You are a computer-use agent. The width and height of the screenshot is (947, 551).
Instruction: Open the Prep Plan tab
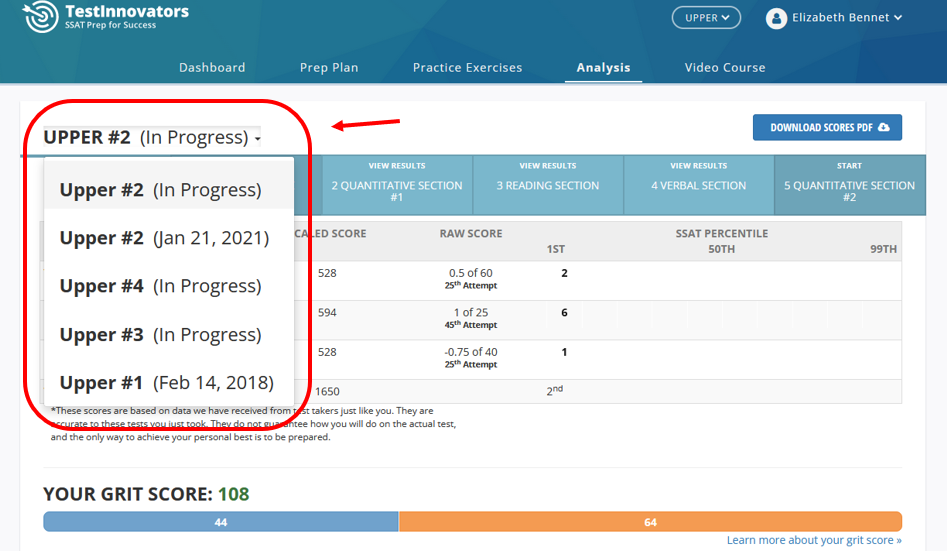(329, 68)
